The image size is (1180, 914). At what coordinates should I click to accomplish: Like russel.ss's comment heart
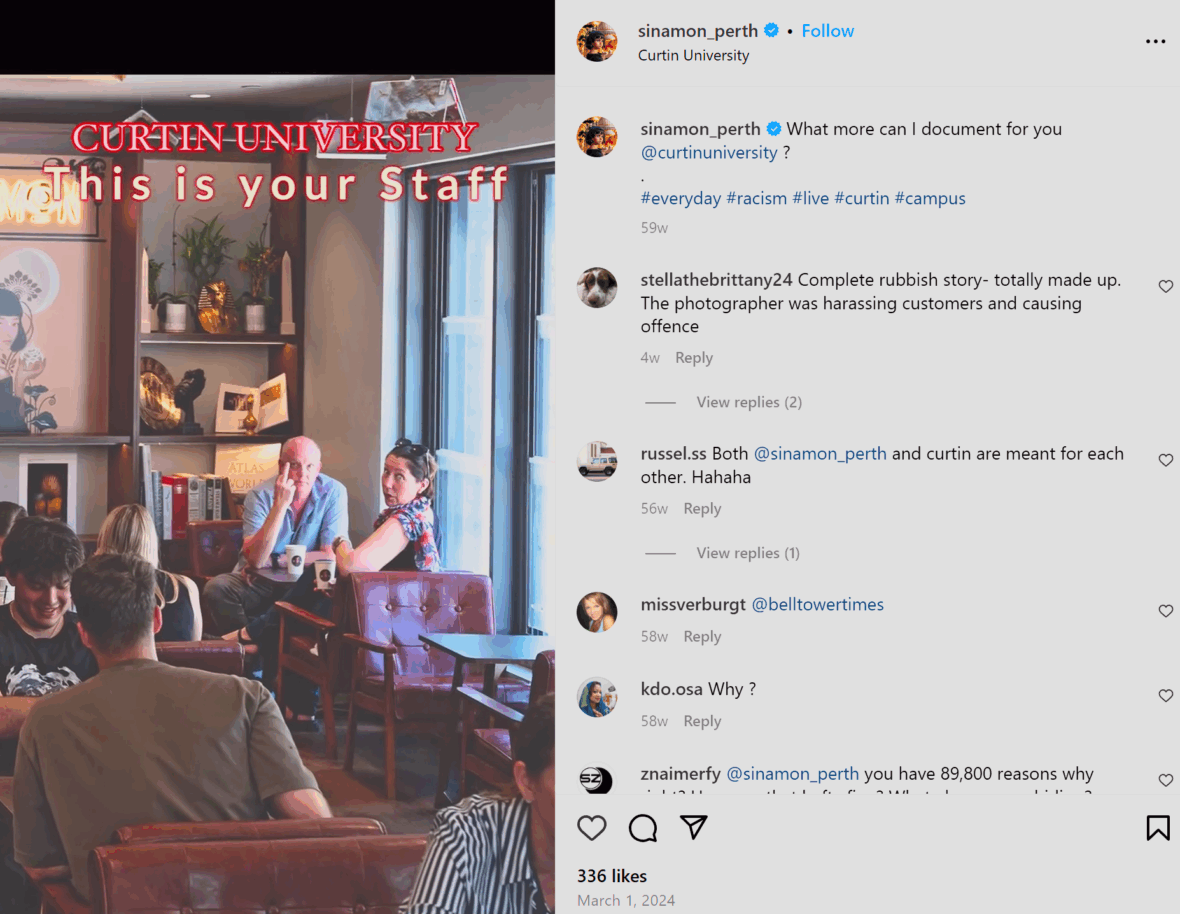[1165, 460]
